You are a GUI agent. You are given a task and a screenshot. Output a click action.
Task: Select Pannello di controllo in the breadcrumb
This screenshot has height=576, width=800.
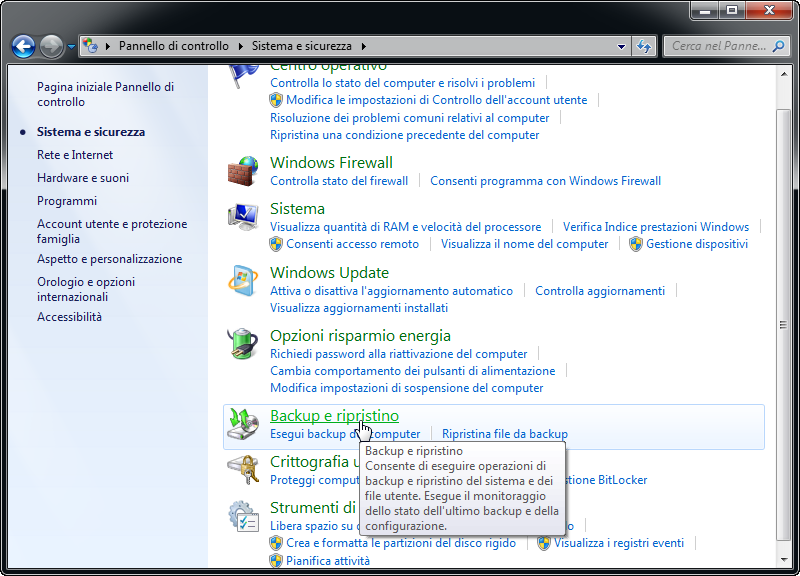(173, 46)
